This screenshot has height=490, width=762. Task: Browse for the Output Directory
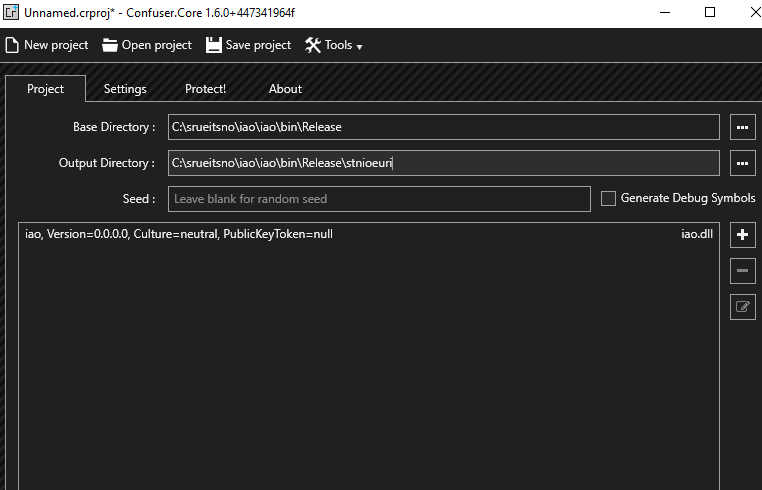coord(742,163)
